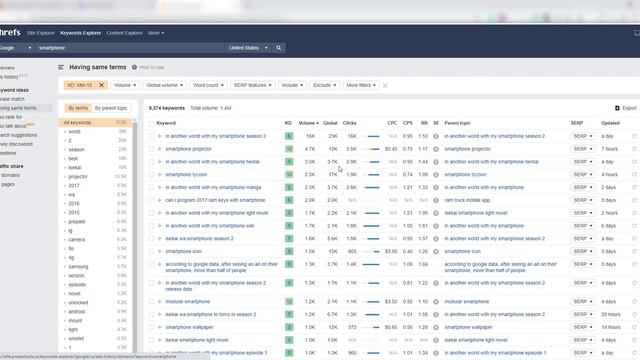Open the More filters dropdown
The width and height of the screenshot is (640, 360).
pos(361,85)
